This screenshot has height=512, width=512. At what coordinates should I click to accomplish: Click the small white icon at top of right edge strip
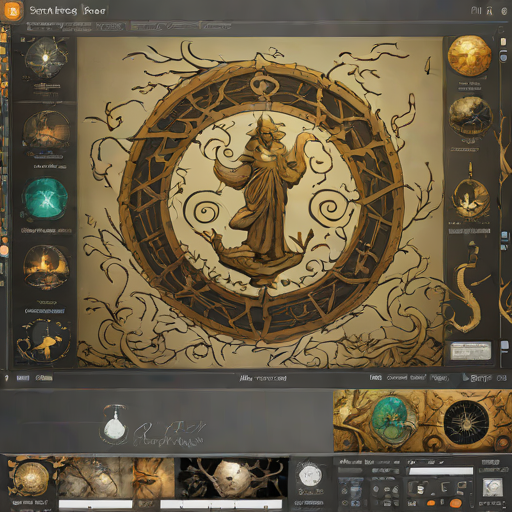pos(503,42)
